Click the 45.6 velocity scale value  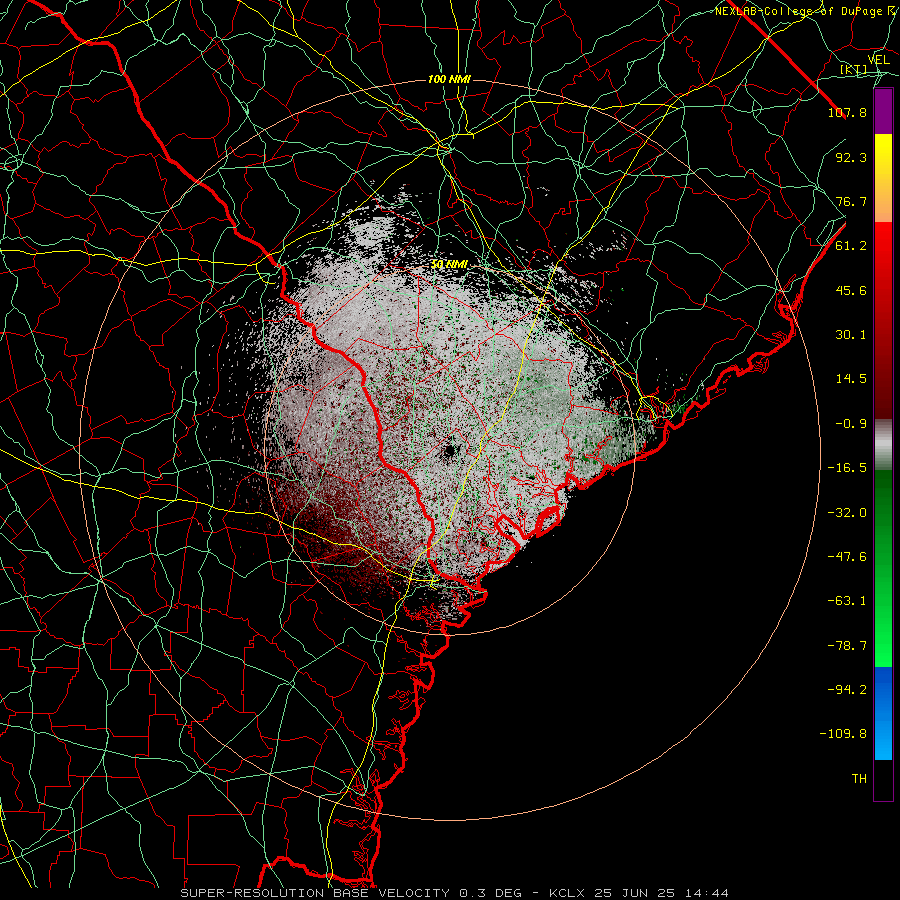coord(851,290)
